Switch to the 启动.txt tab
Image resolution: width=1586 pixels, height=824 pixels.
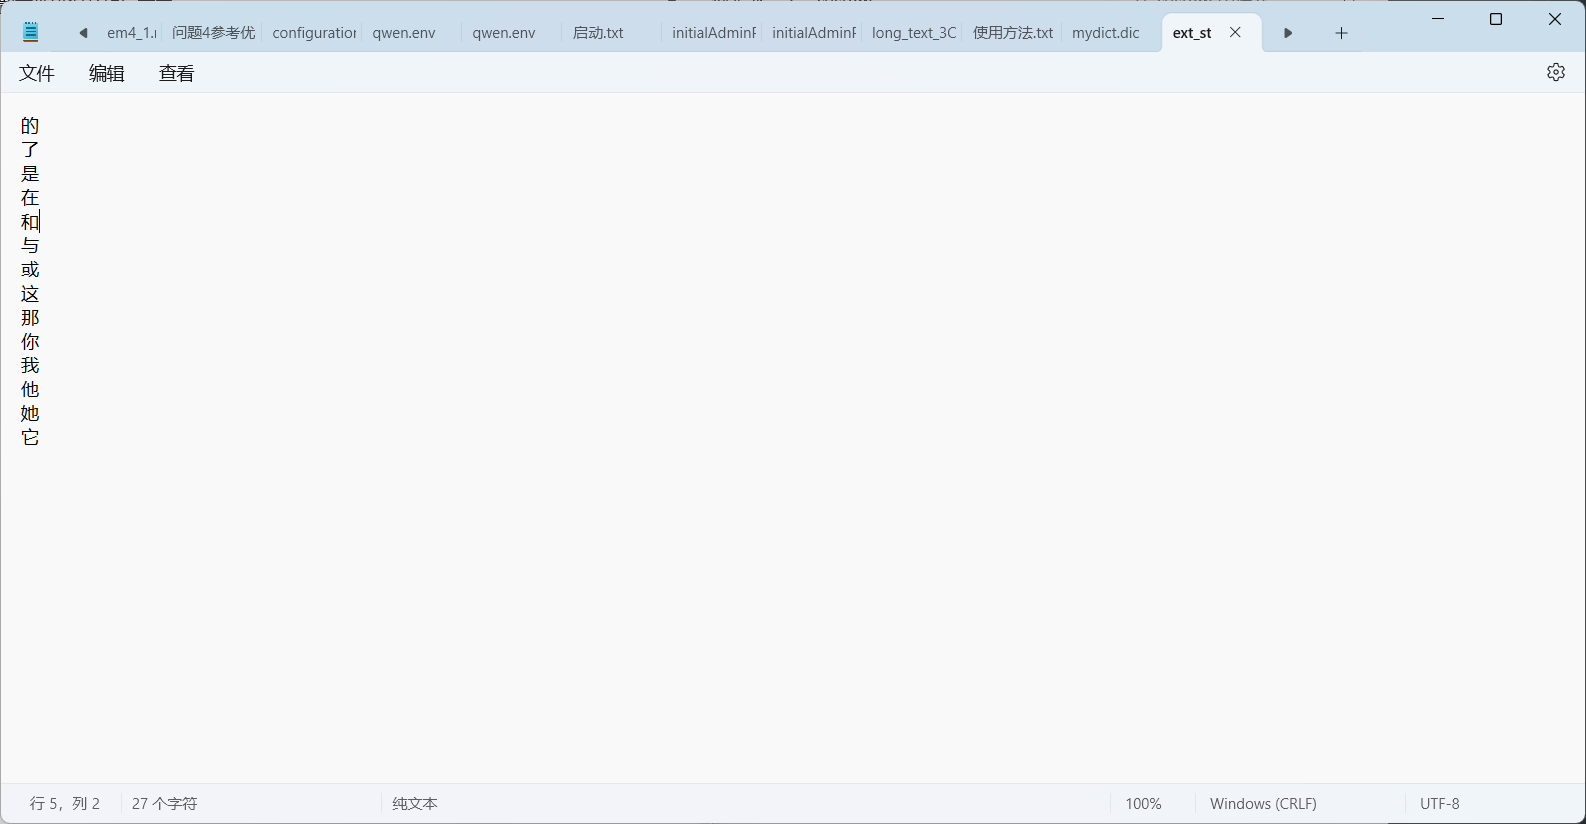[x=598, y=33]
